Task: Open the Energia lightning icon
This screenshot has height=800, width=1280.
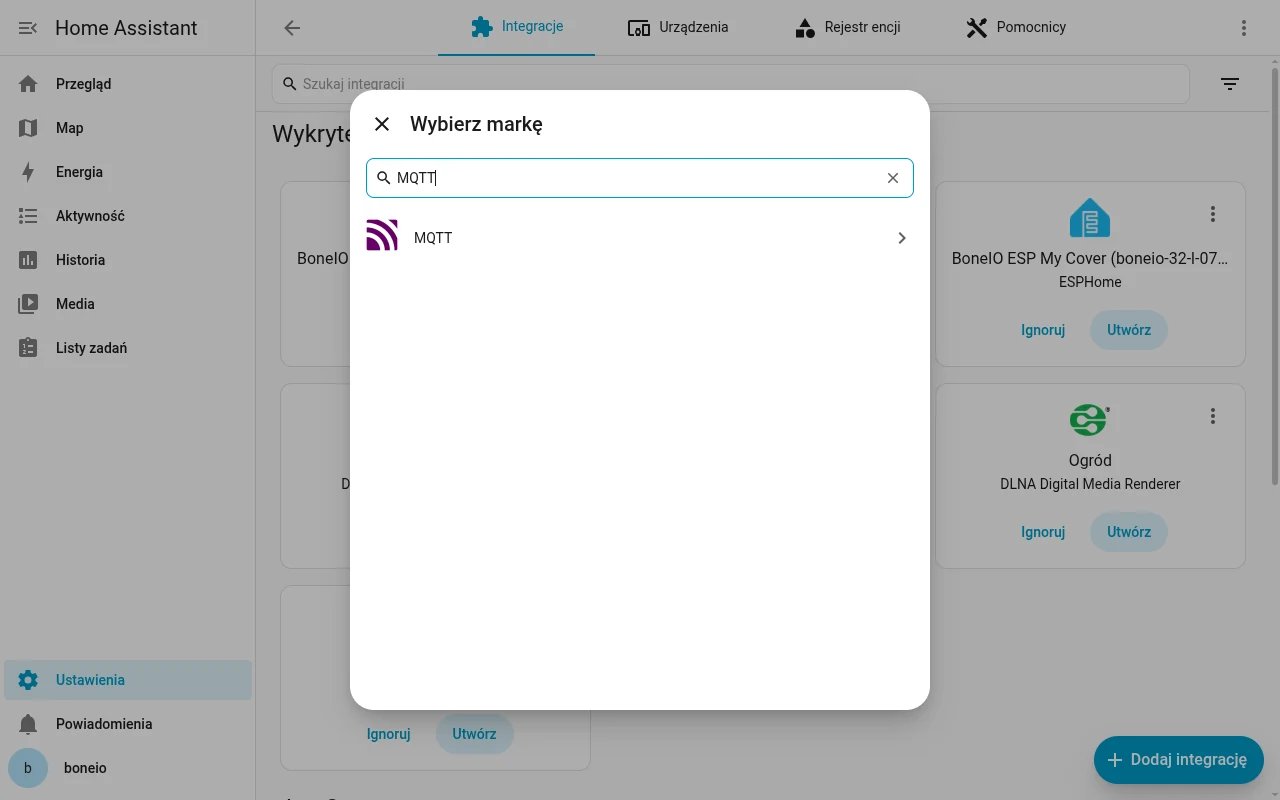Action: pos(28,172)
